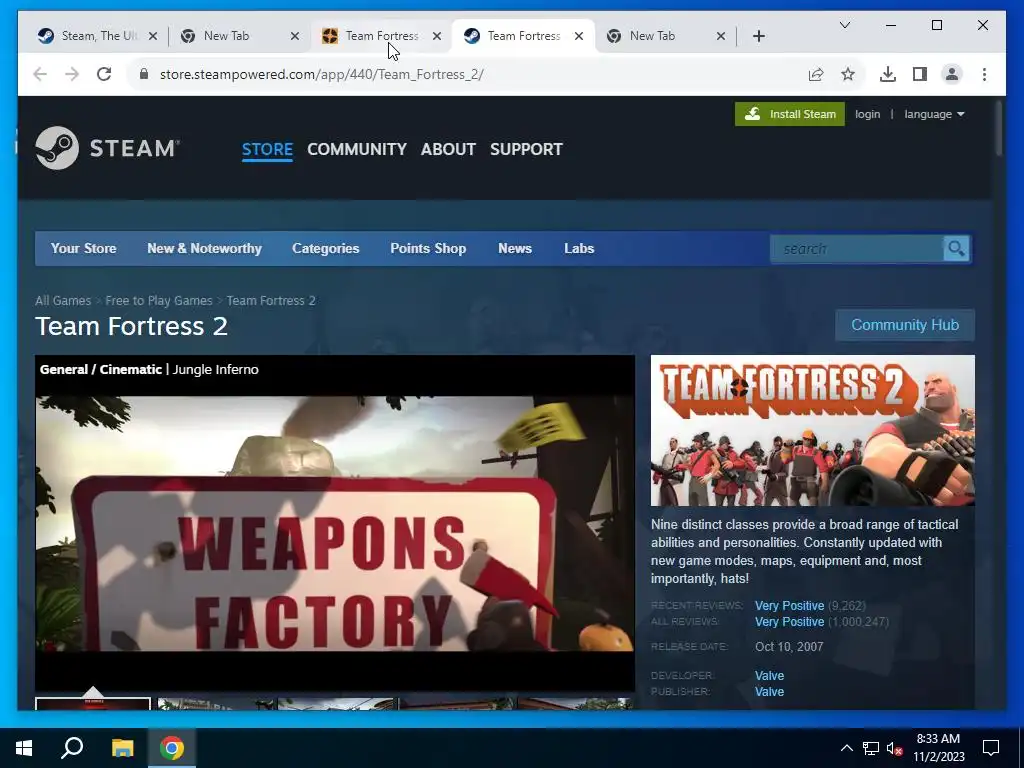This screenshot has height=768, width=1024.
Task: Bookmark this page with the star icon
Action: pos(848,74)
